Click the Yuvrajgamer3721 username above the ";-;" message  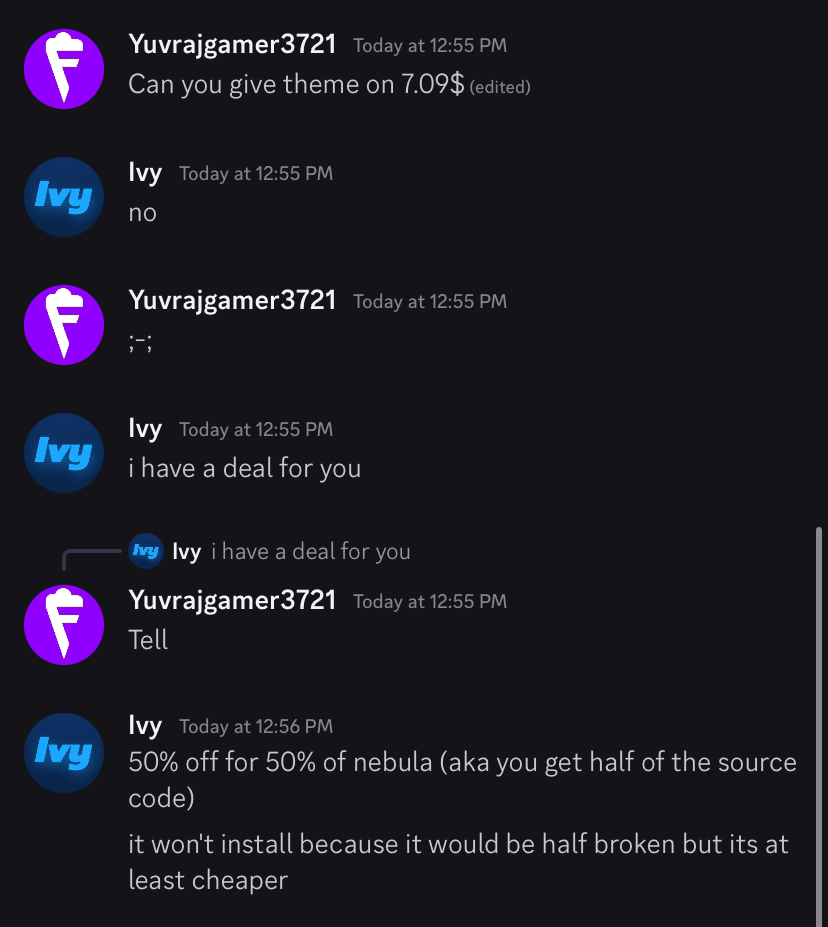(x=232, y=300)
